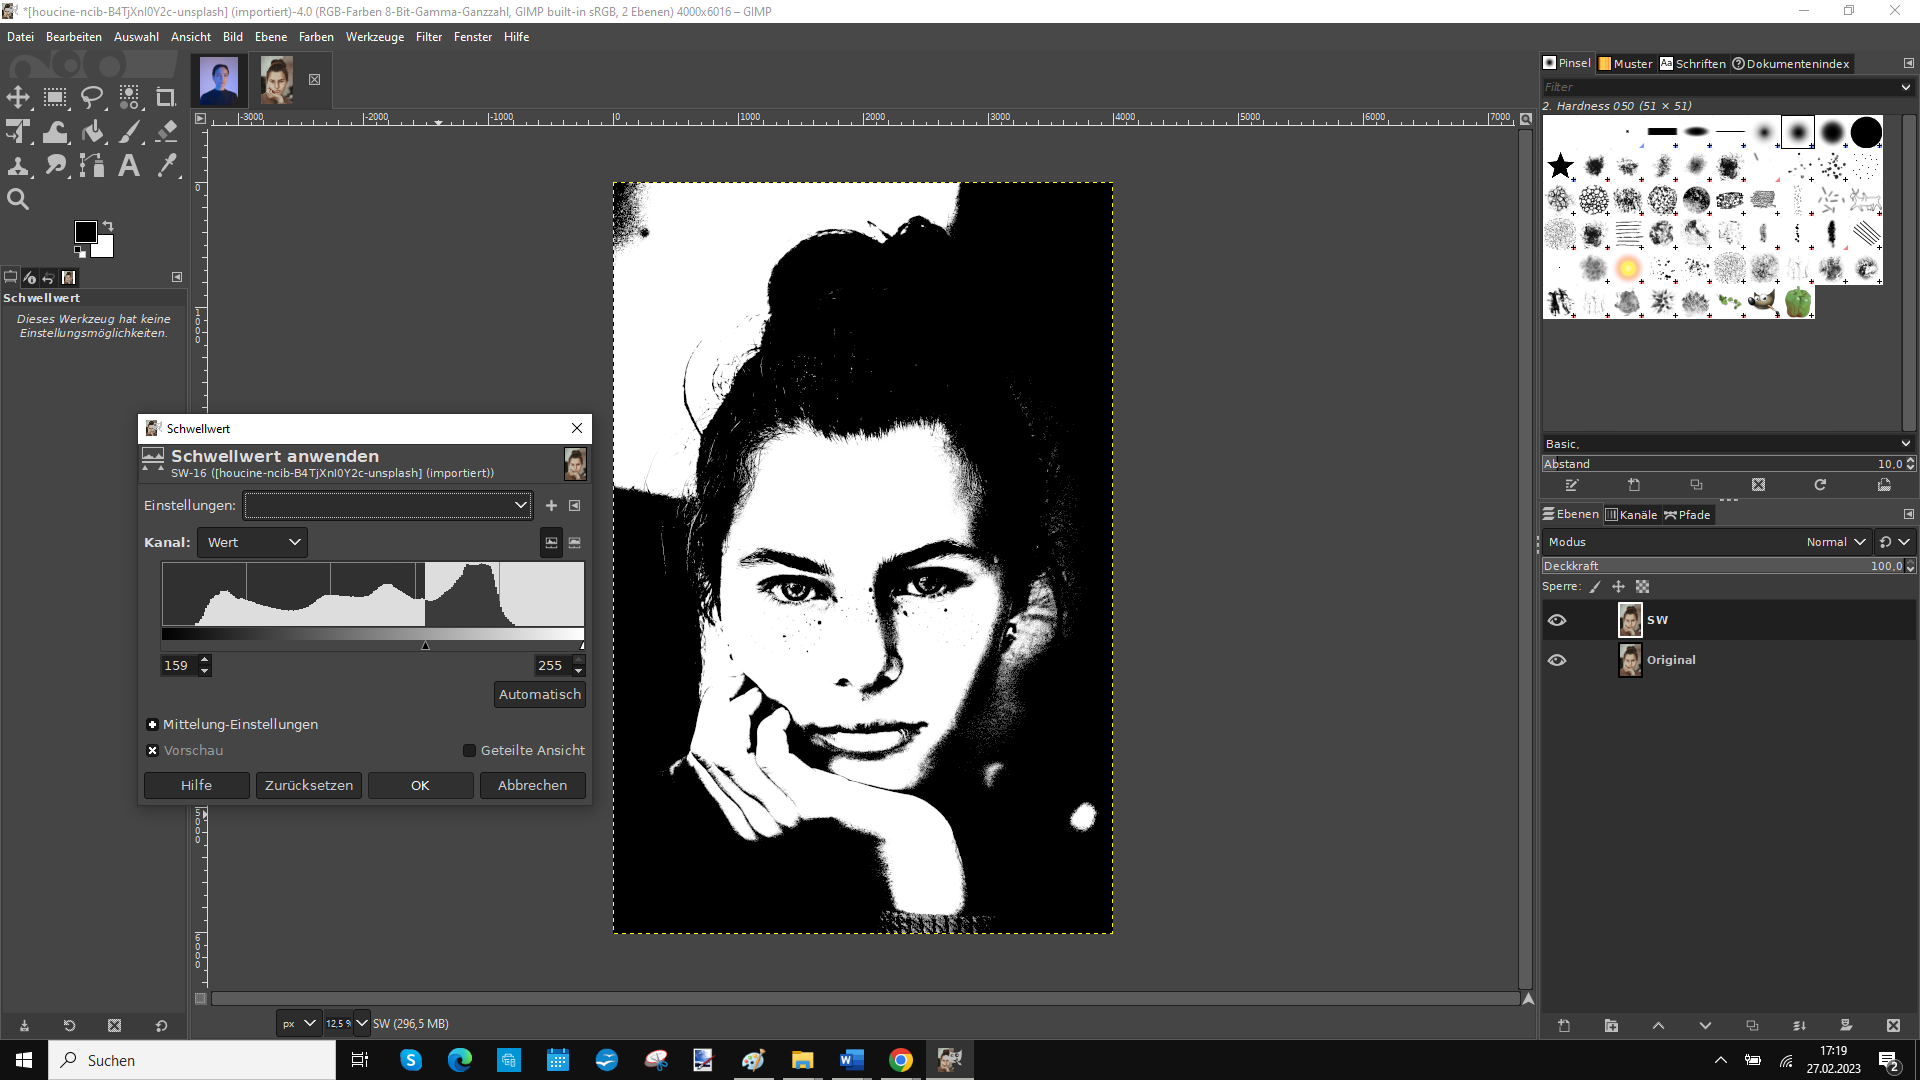Image resolution: width=1920 pixels, height=1080 pixels.
Task: Click the Original layer thumbnail
Action: pos(1630,660)
